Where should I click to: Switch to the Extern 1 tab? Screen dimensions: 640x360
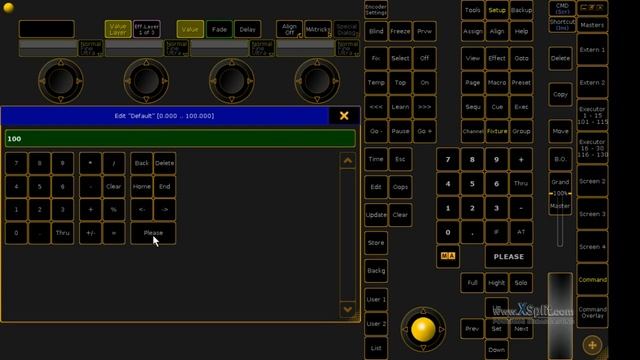click(x=592, y=50)
